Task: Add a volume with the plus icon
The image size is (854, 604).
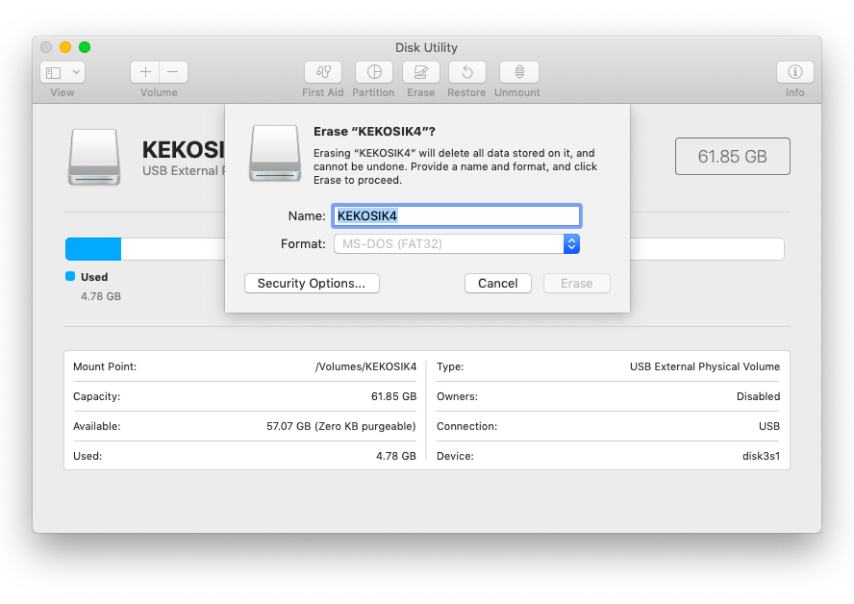Action: click(x=145, y=72)
